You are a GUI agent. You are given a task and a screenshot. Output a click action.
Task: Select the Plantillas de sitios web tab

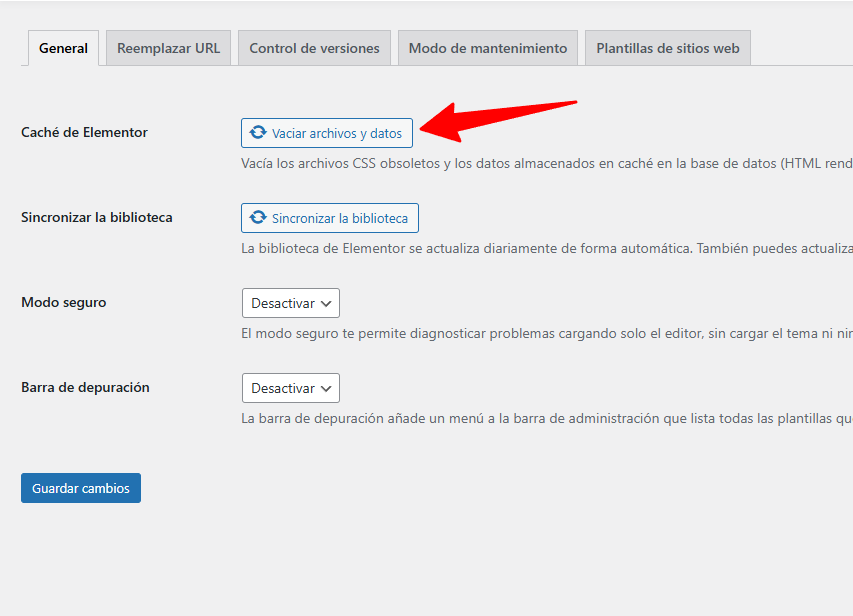pos(667,48)
